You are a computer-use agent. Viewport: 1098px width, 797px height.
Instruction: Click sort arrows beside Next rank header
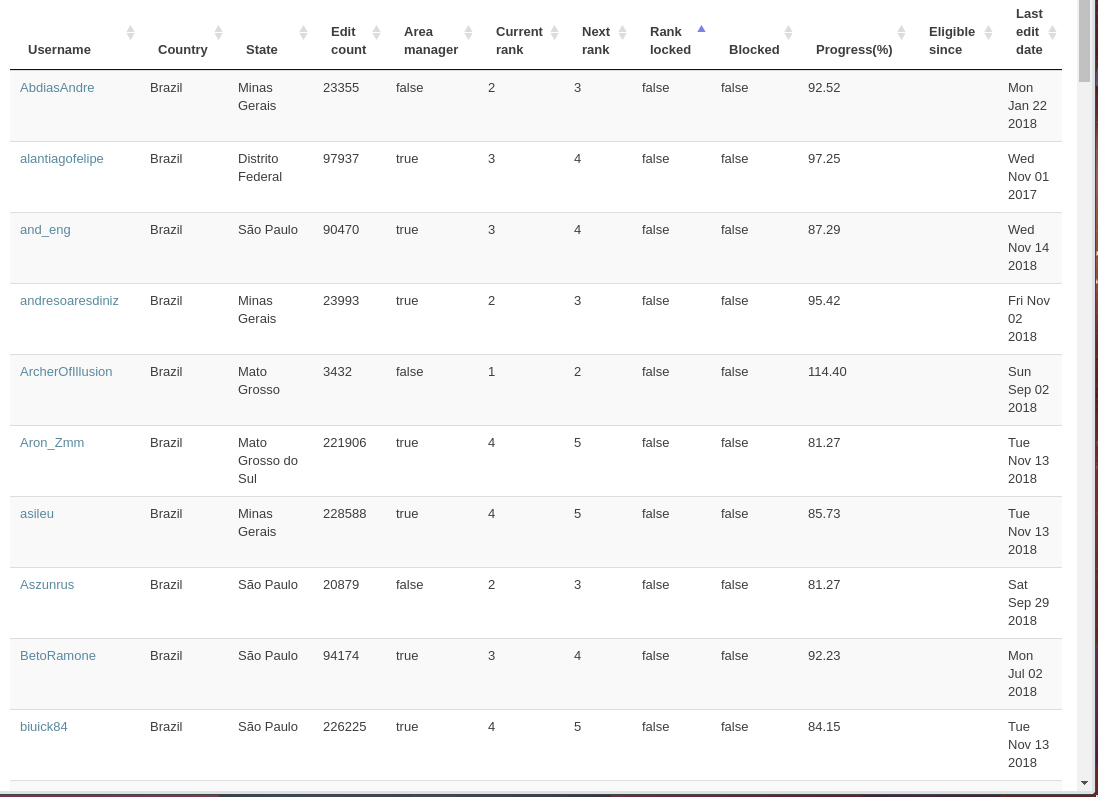coord(622,33)
